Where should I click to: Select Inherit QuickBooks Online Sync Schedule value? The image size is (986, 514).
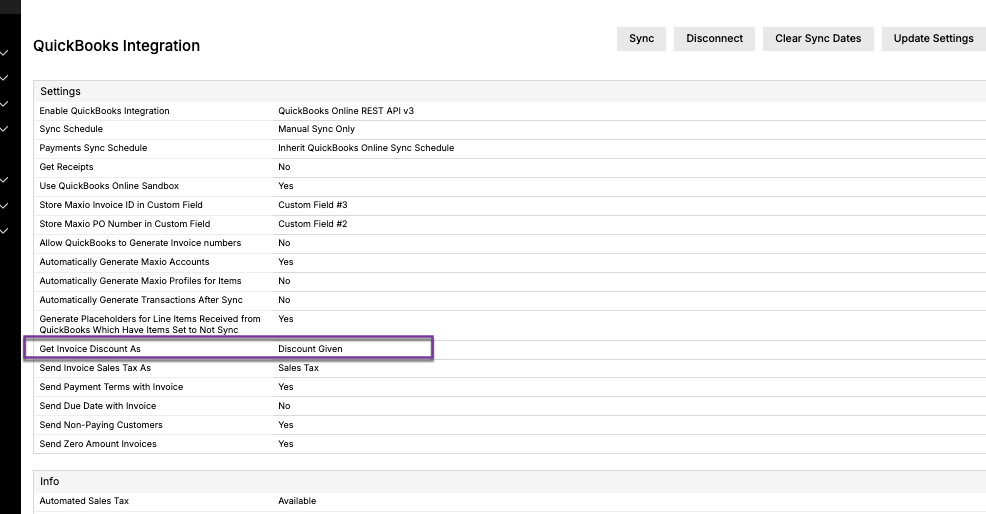pyautogui.click(x=366, y=148)
